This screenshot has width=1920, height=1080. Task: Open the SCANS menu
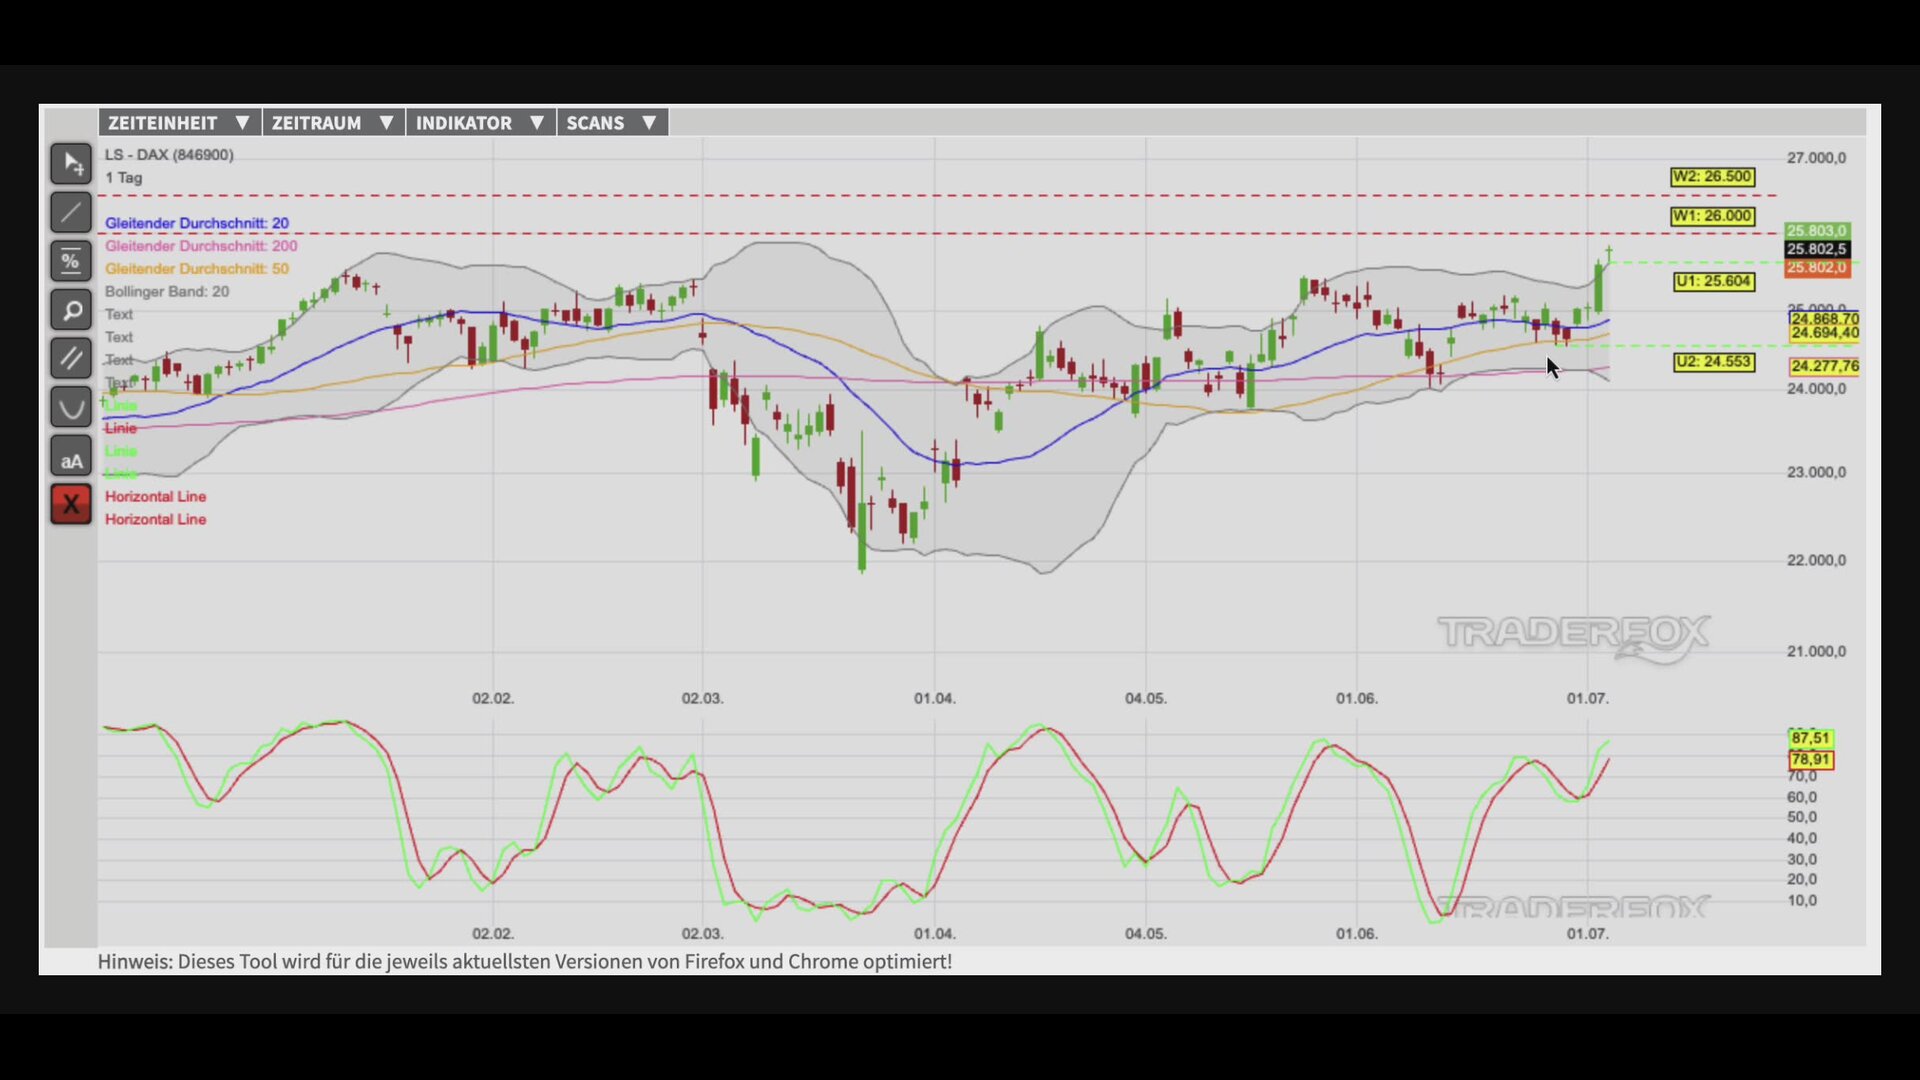point(612,123)
